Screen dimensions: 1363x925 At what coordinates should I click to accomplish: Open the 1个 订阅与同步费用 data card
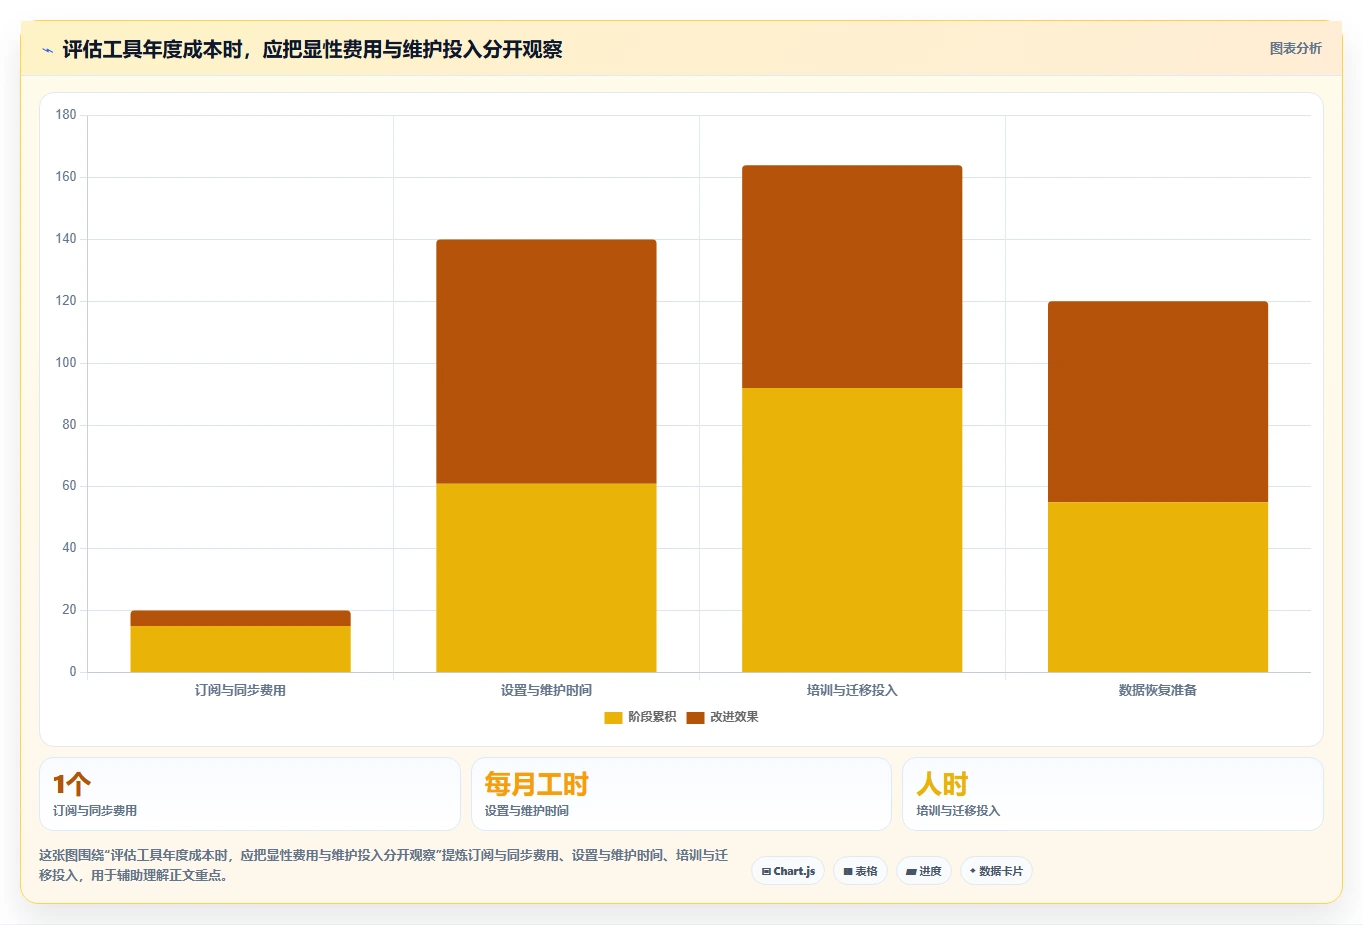(250, 794)
